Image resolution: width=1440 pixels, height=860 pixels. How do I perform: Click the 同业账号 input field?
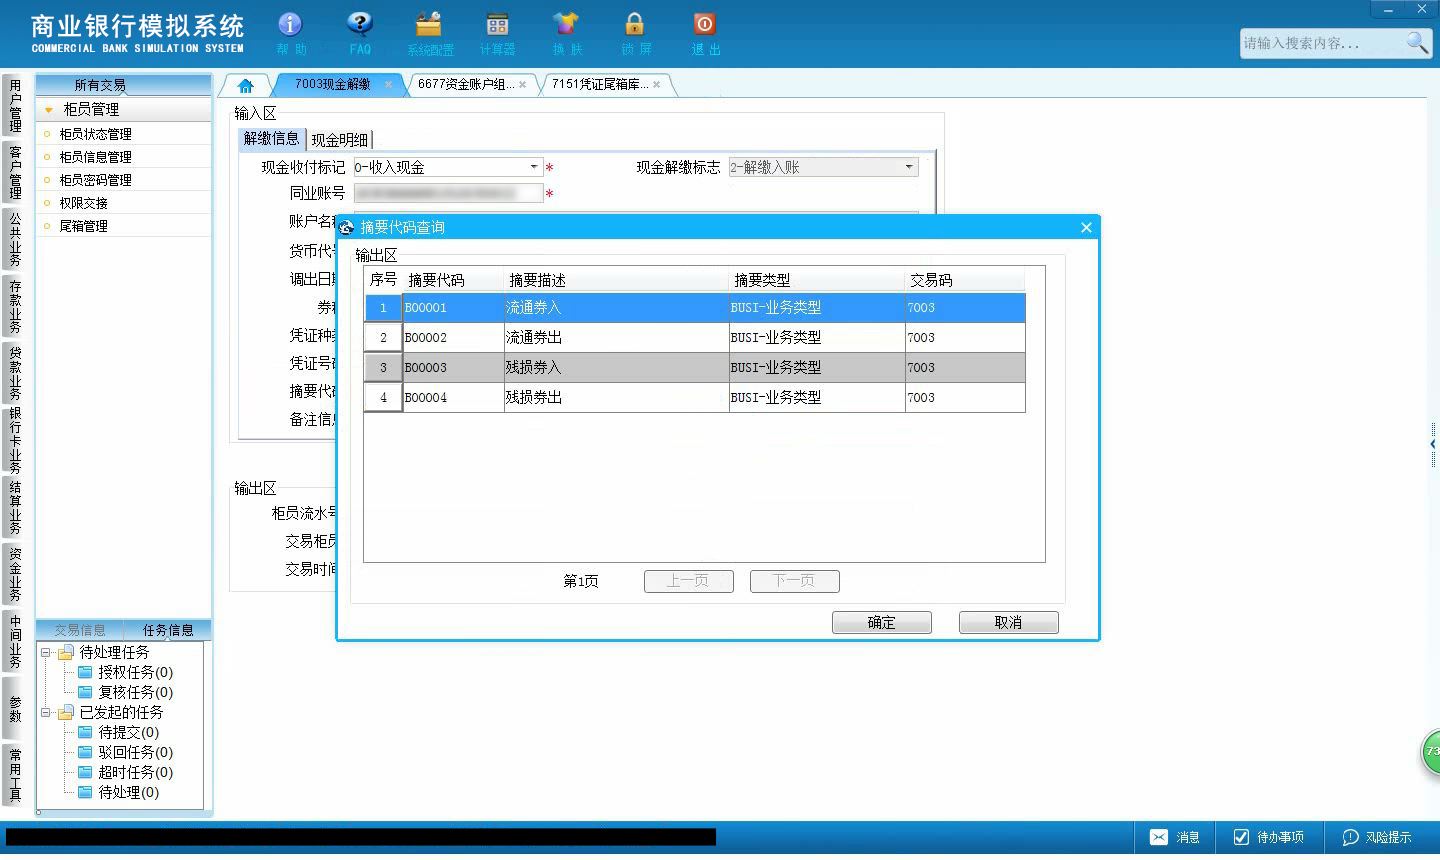click(448, 193)
